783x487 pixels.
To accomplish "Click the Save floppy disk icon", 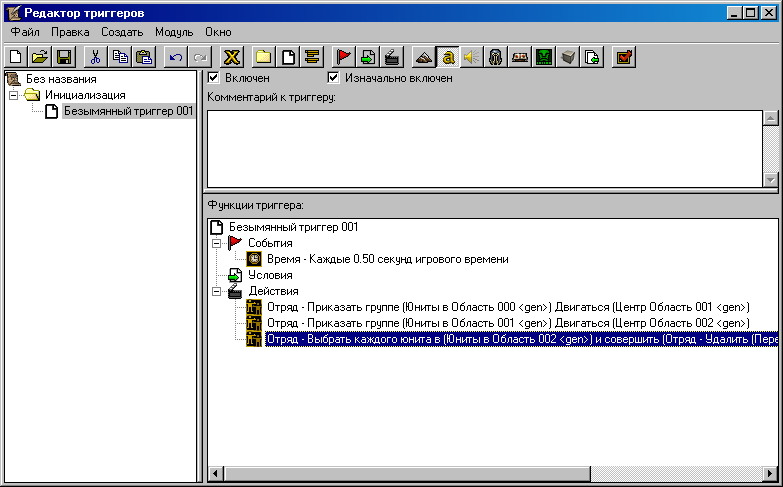I will 63,57.
